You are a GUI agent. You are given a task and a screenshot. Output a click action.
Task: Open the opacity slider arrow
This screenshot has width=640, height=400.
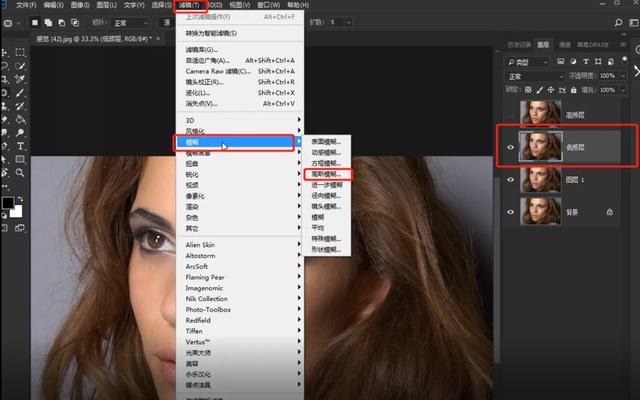point(623,76)
